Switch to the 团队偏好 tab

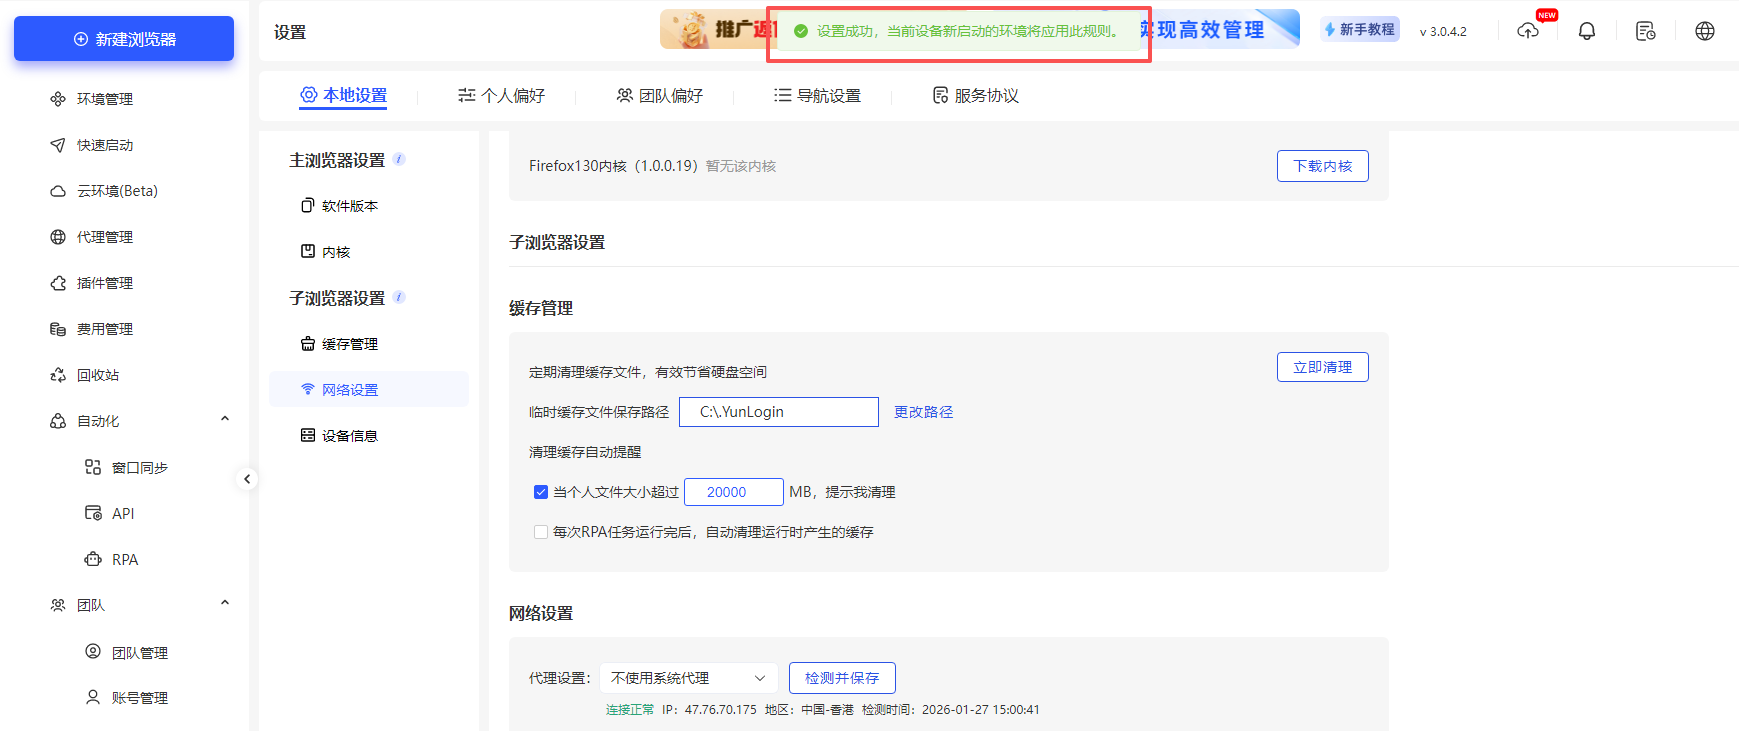pyautogui.click(x=659, y=95)
